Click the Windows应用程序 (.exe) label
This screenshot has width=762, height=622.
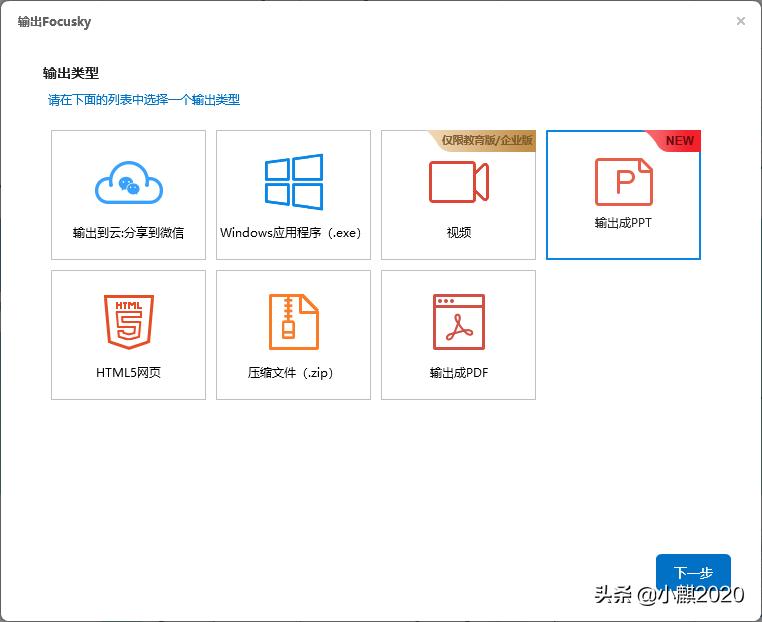pyautogui.click(x=291, y=233)
